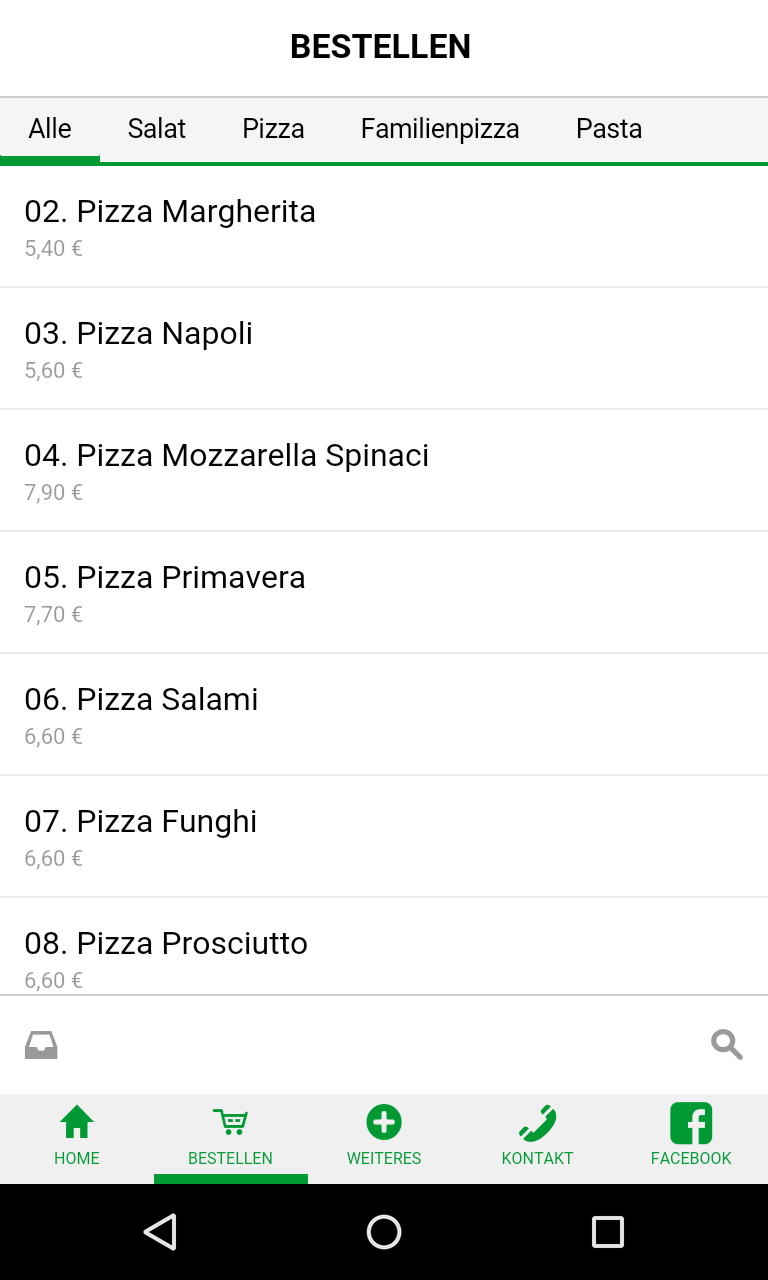This screenshot has width=768, height=1280.
Task: Switch to the Pizza tab
Action: pyautogui.click(x=273, y=129)
